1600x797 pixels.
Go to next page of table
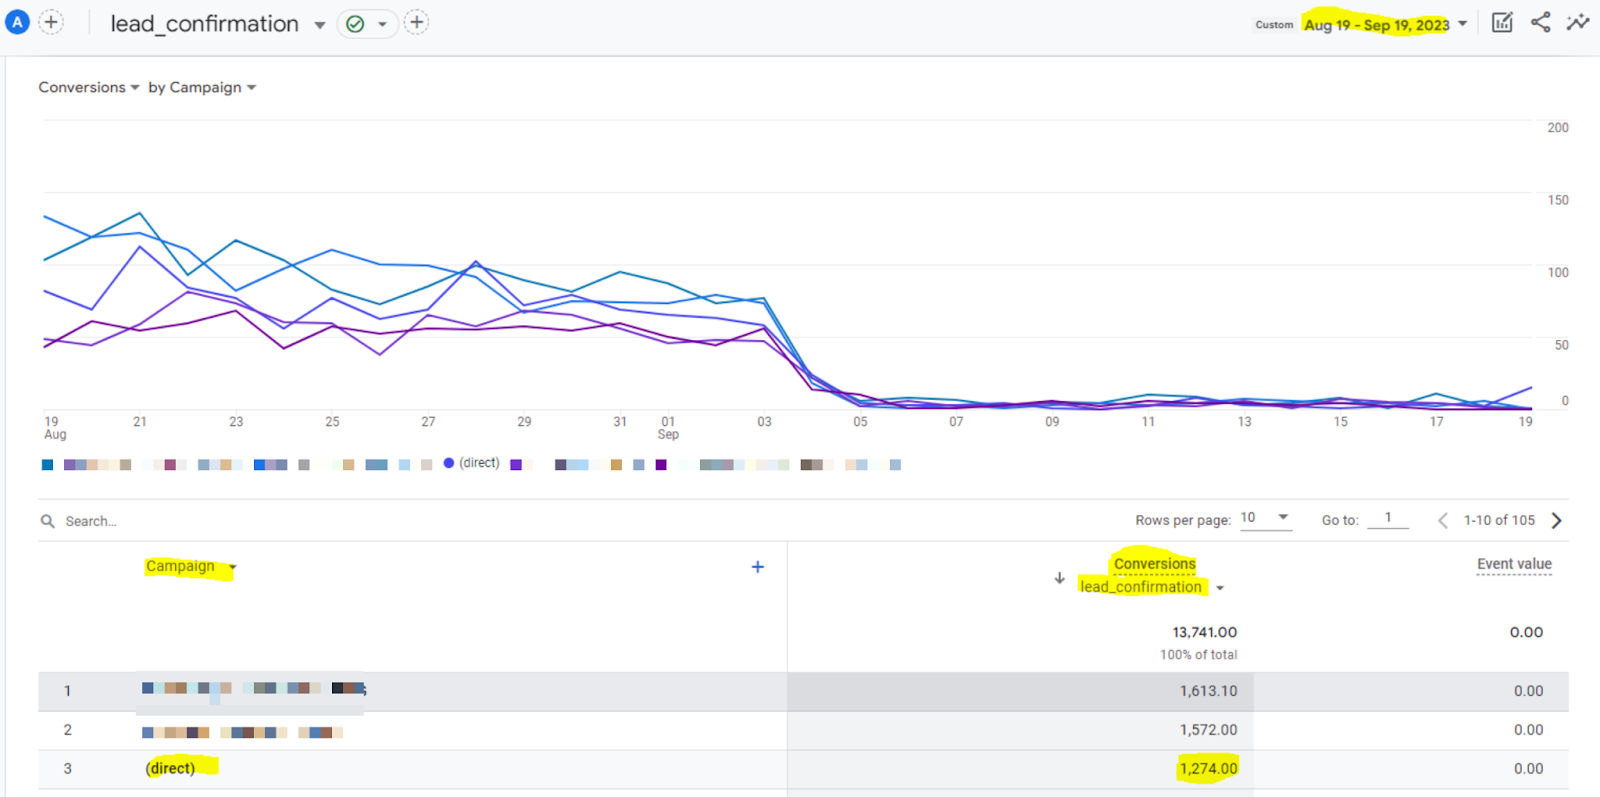point(1556,520)
